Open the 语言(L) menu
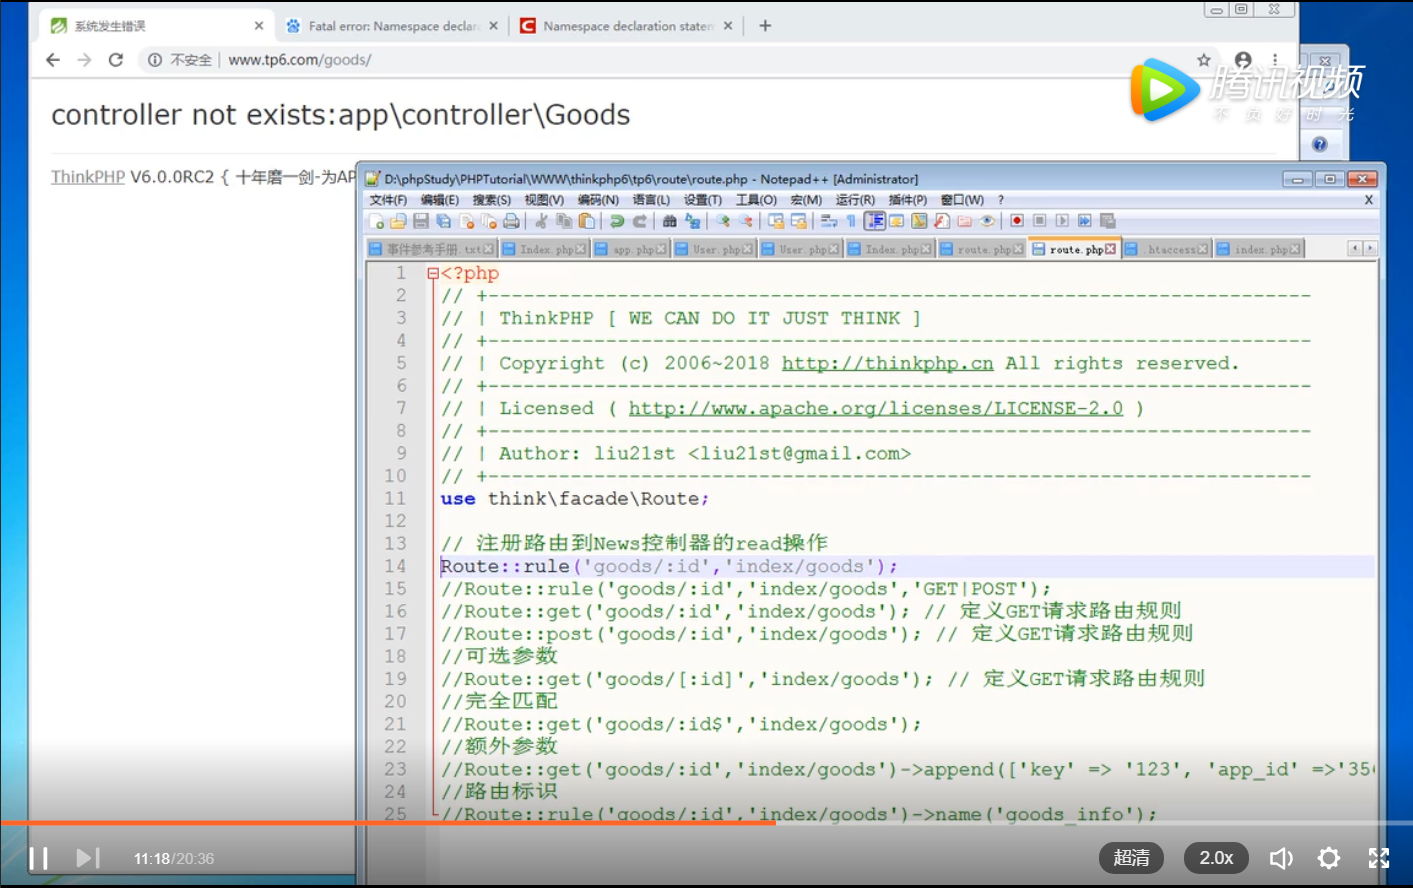The height and width of the screenshot is (888, 1413). [x=651, y=200]
